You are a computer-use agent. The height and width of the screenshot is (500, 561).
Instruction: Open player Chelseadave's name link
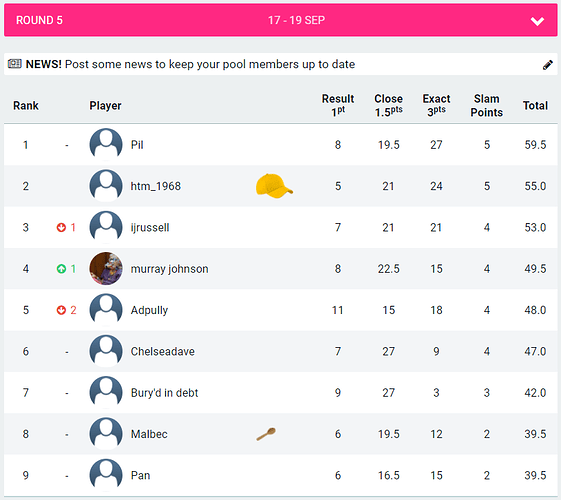click(x=162, y=352)
